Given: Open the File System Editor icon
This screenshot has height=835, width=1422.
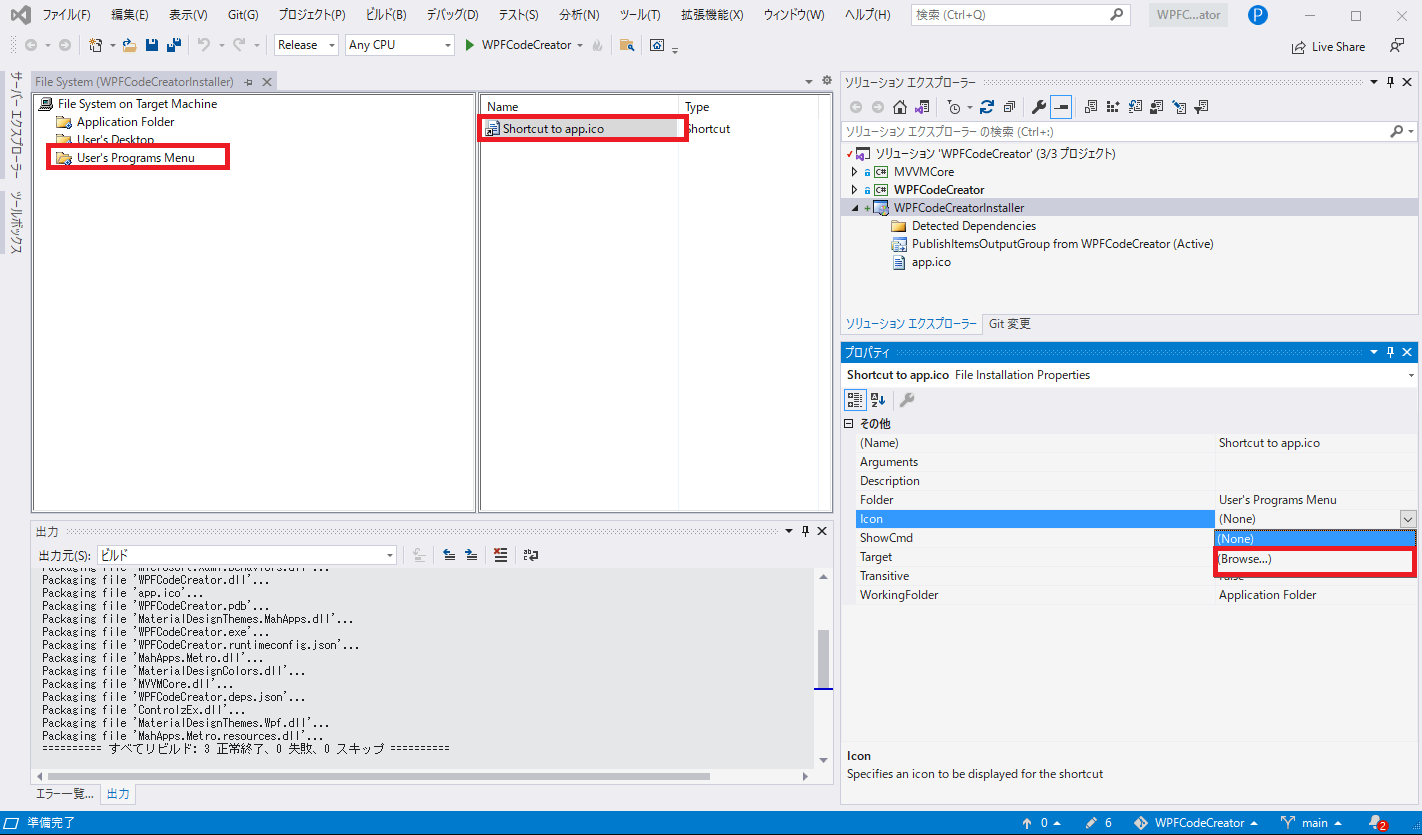Looking at the screenshot, I should point(1090,107).
